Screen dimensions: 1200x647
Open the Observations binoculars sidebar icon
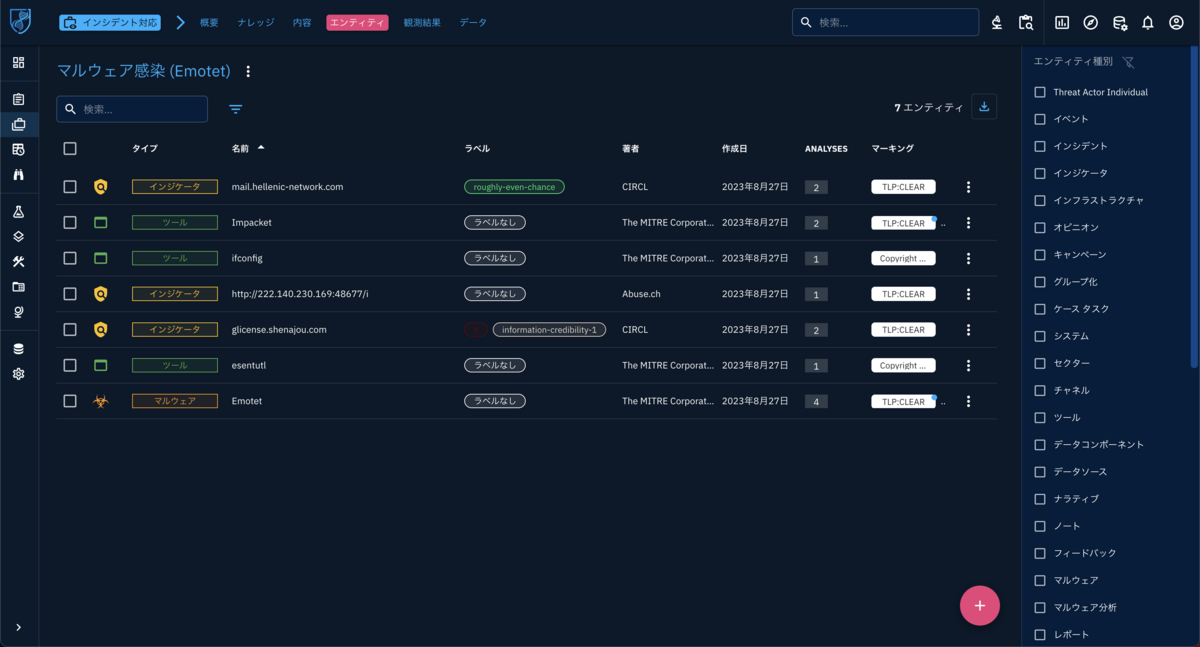click(18, 174)
